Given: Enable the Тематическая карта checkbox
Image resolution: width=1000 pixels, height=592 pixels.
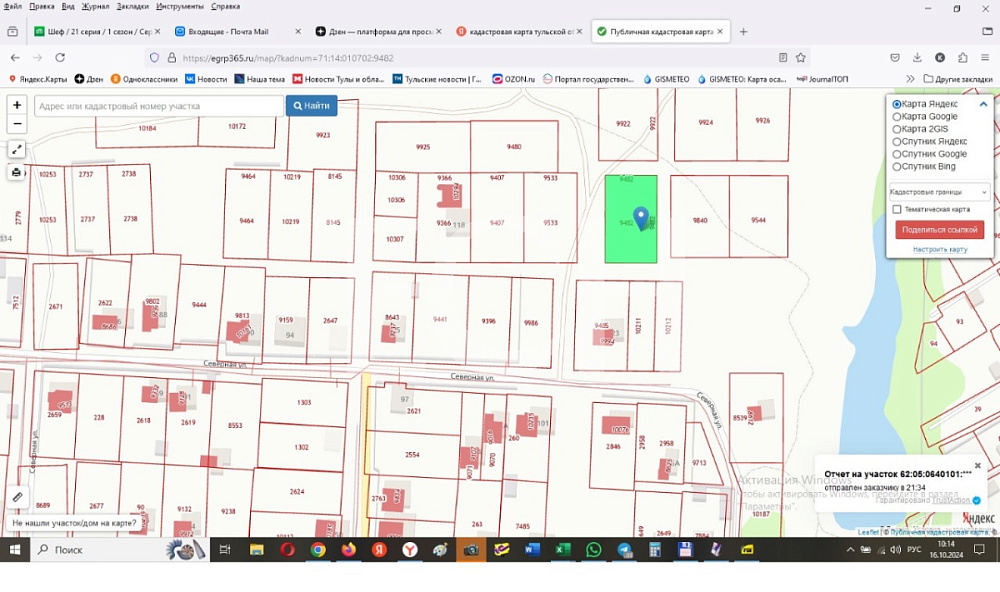Looking at the screenshot, I should pos(897,209).
